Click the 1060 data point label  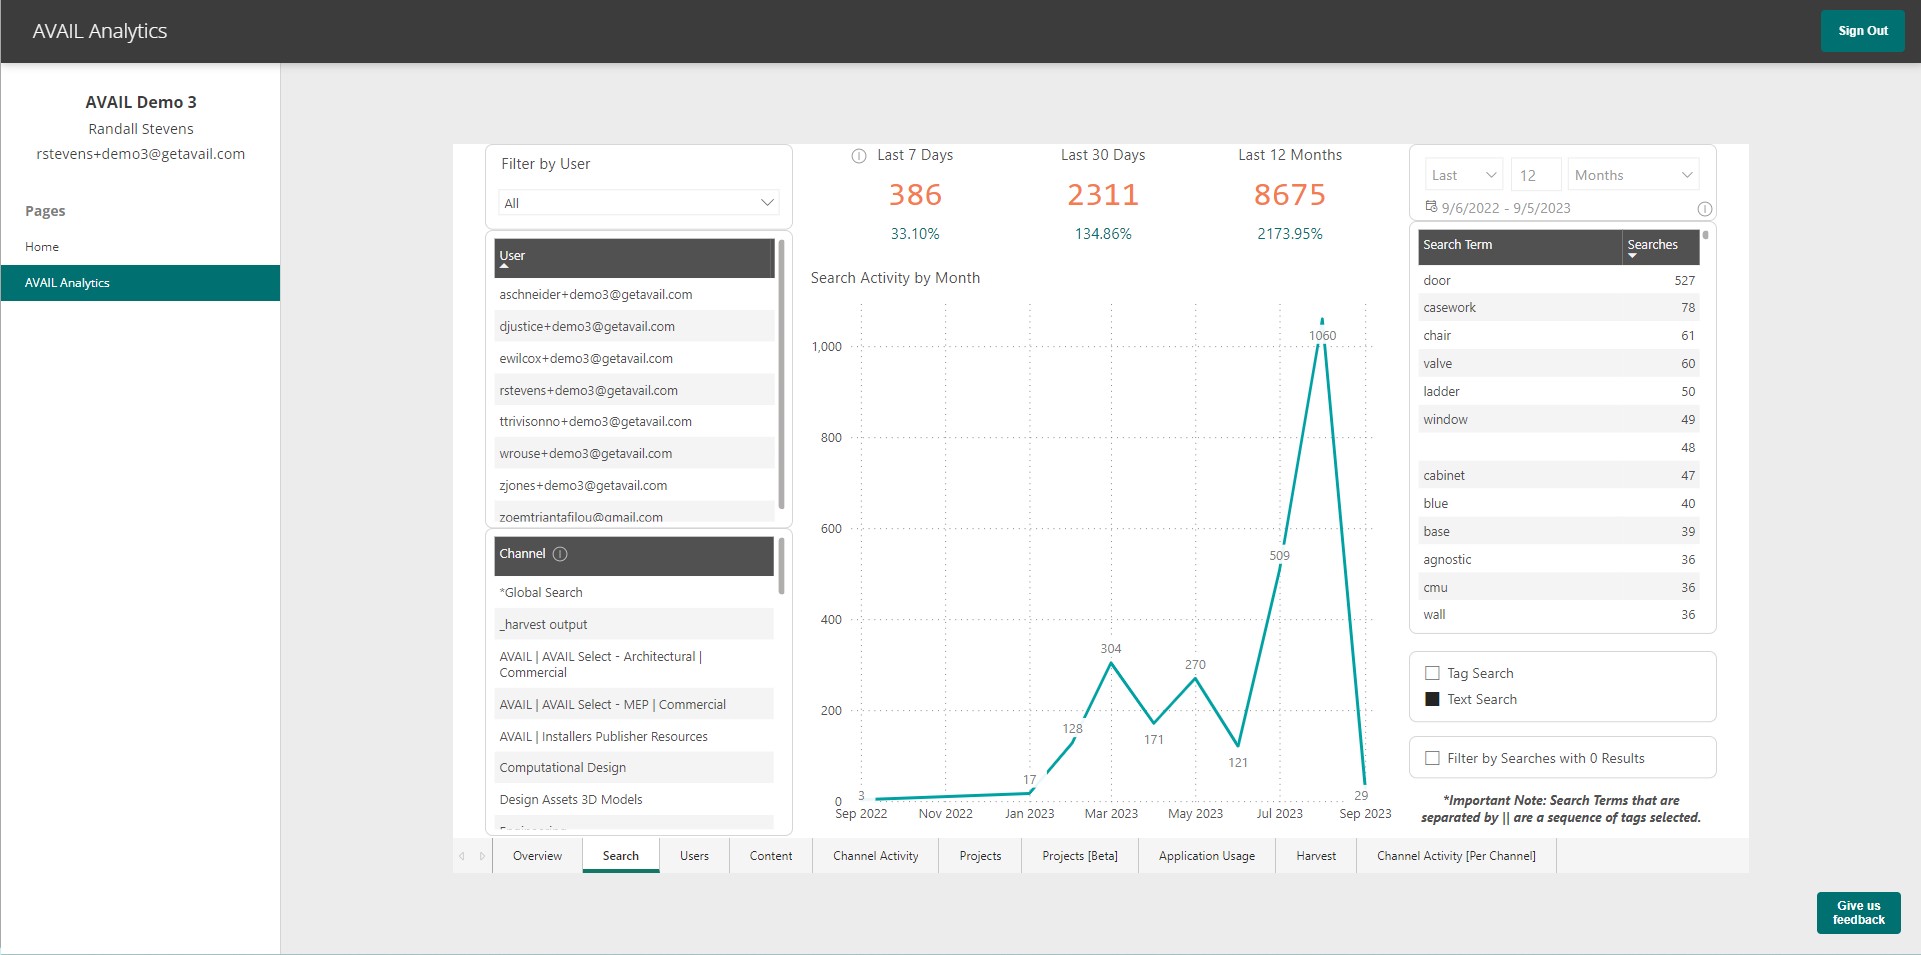[x=1322, y=336]
